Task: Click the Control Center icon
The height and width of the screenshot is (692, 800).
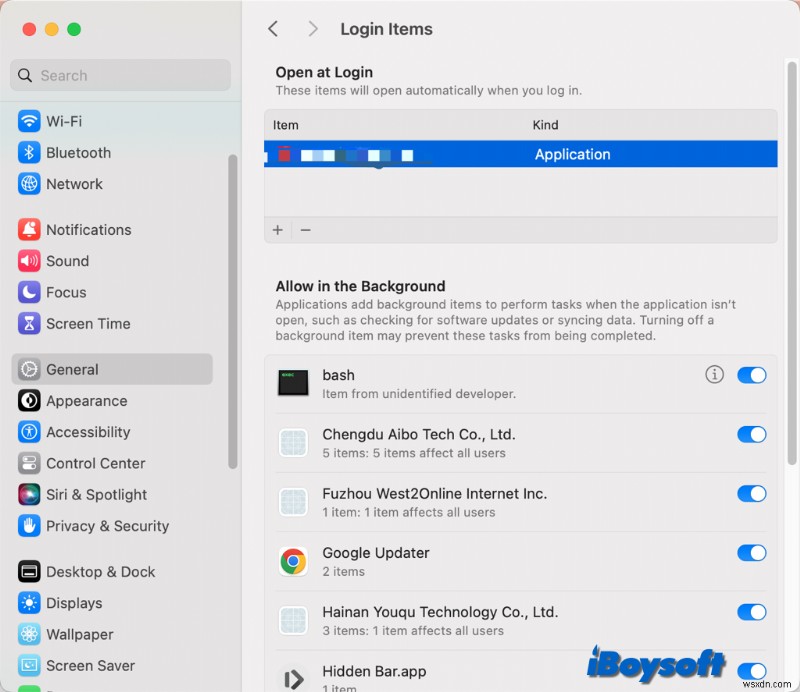Action: pyautogui.click(x=29, y=463)
